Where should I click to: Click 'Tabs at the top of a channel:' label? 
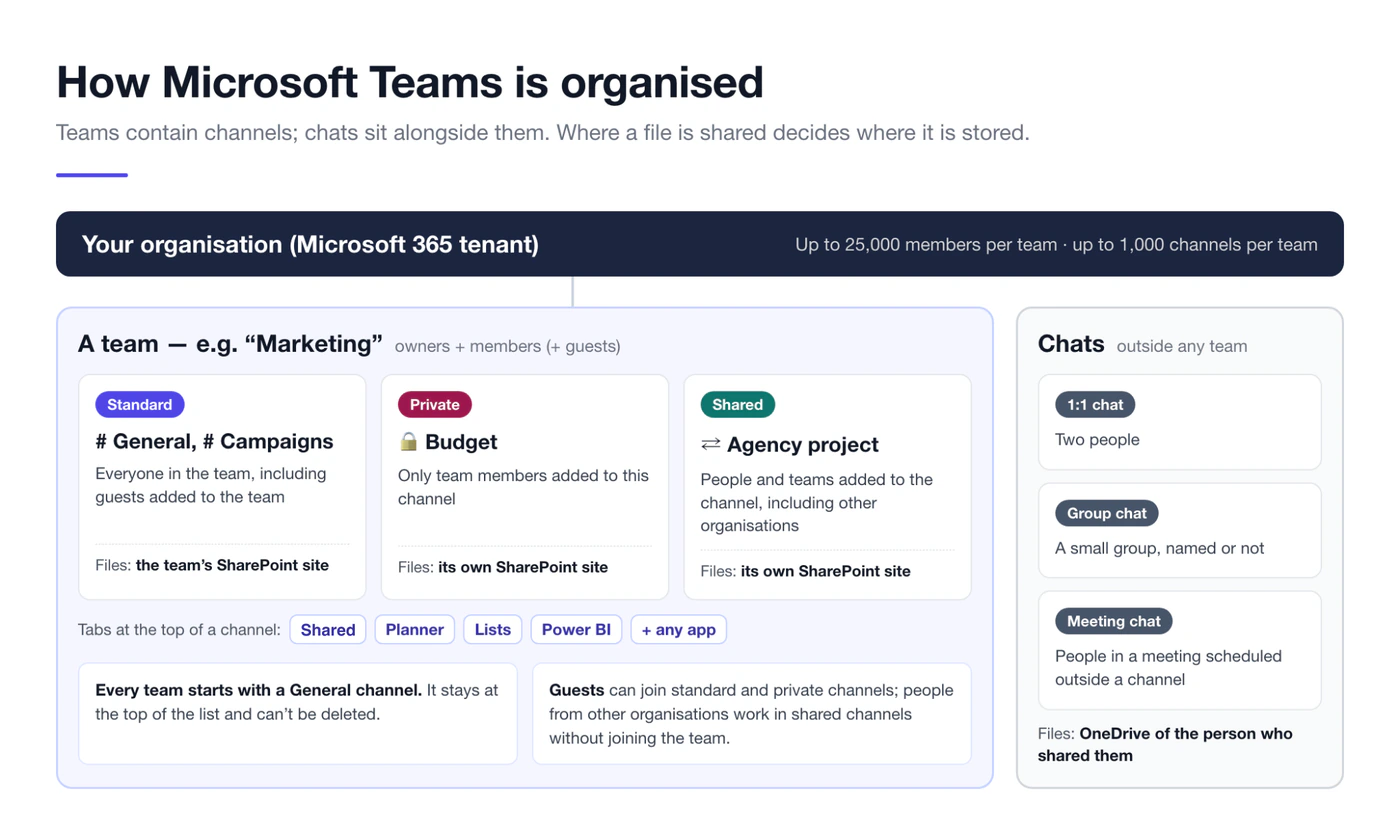pyautogui.click(x=179, y=629)
